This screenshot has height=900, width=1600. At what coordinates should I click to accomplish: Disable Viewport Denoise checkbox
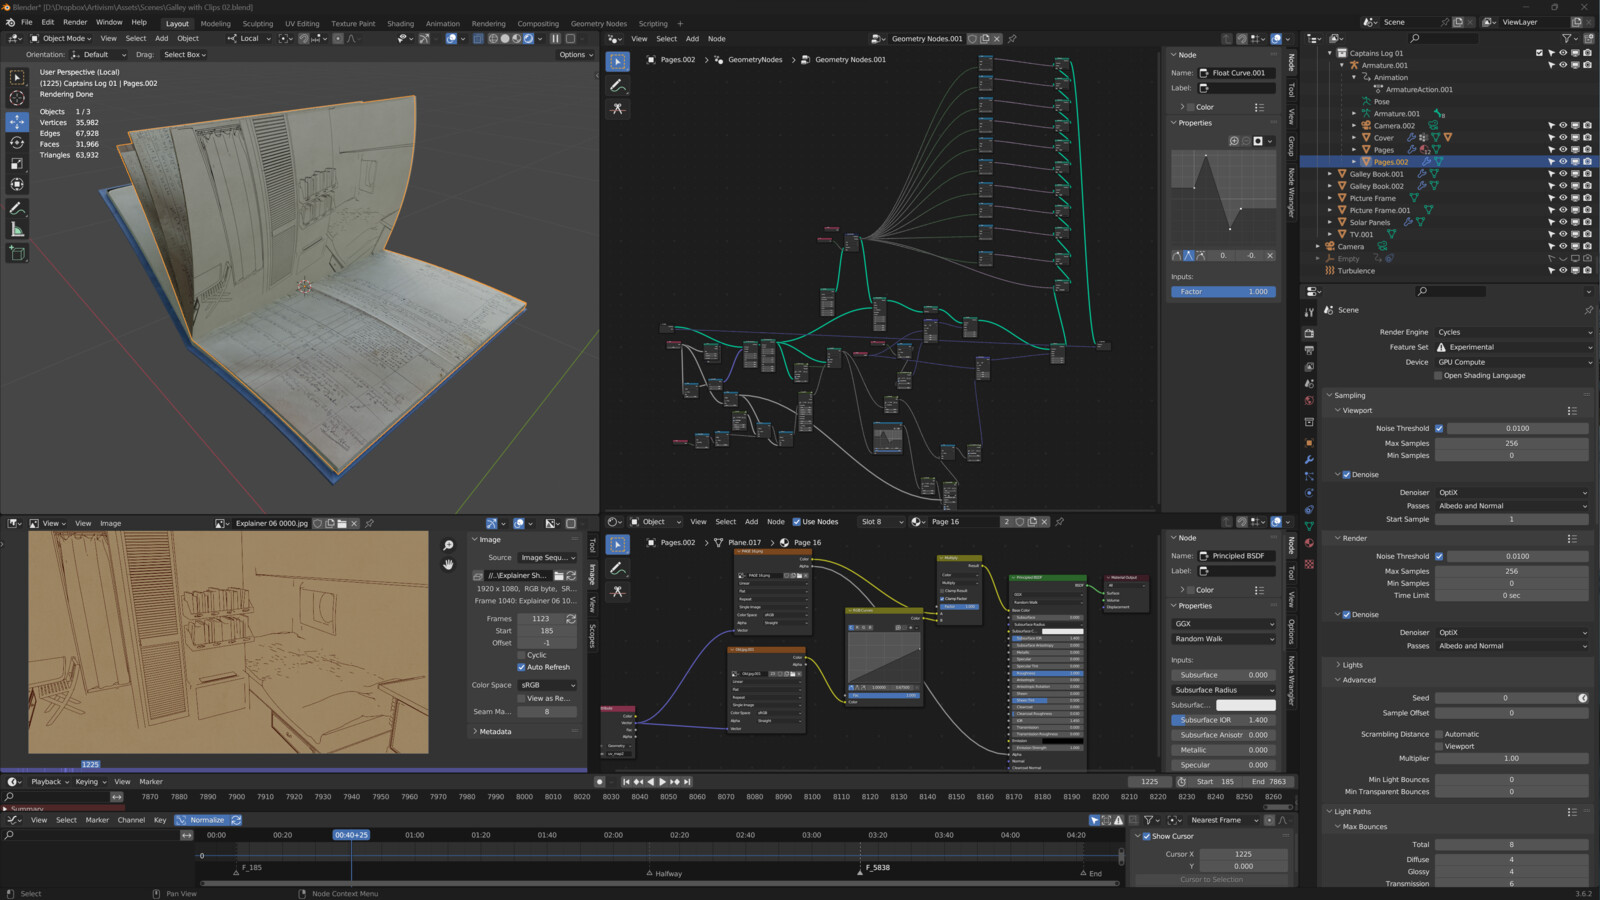[1346, 474]
